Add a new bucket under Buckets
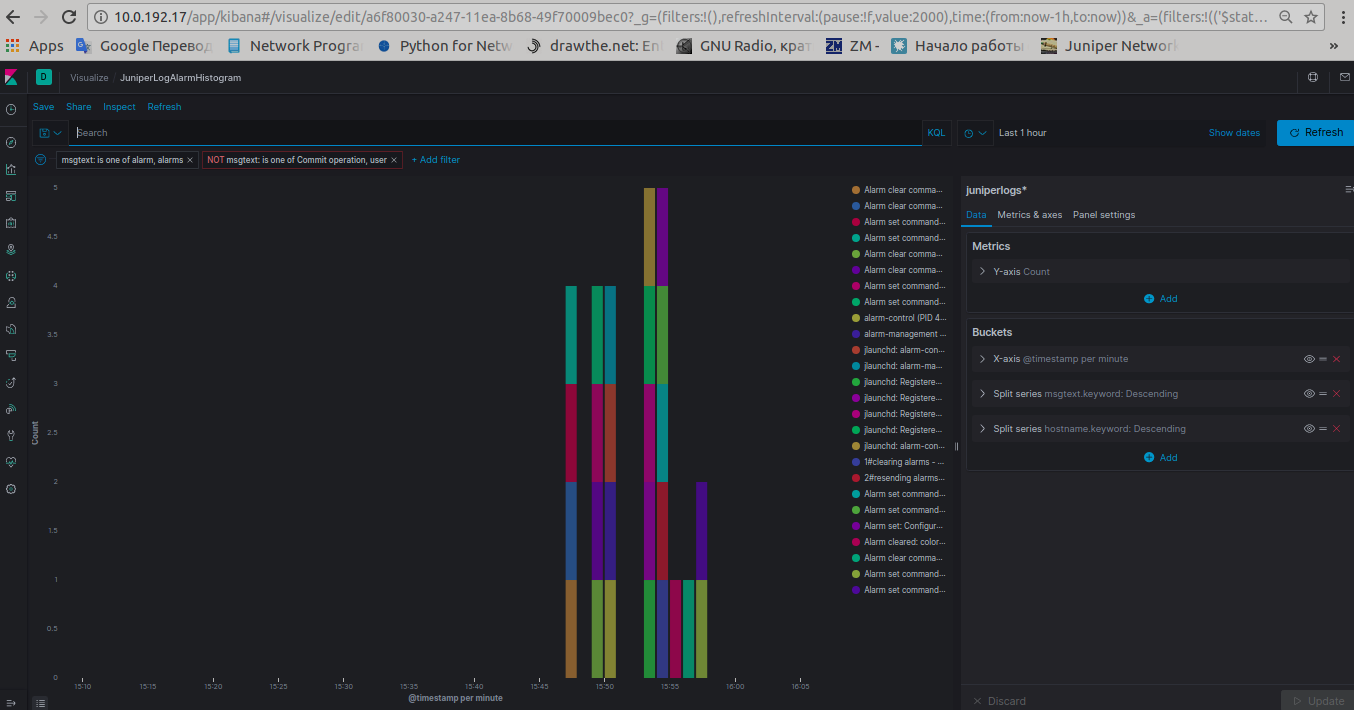Screen dimensions: 1354x710 (x=1160, y=458)
